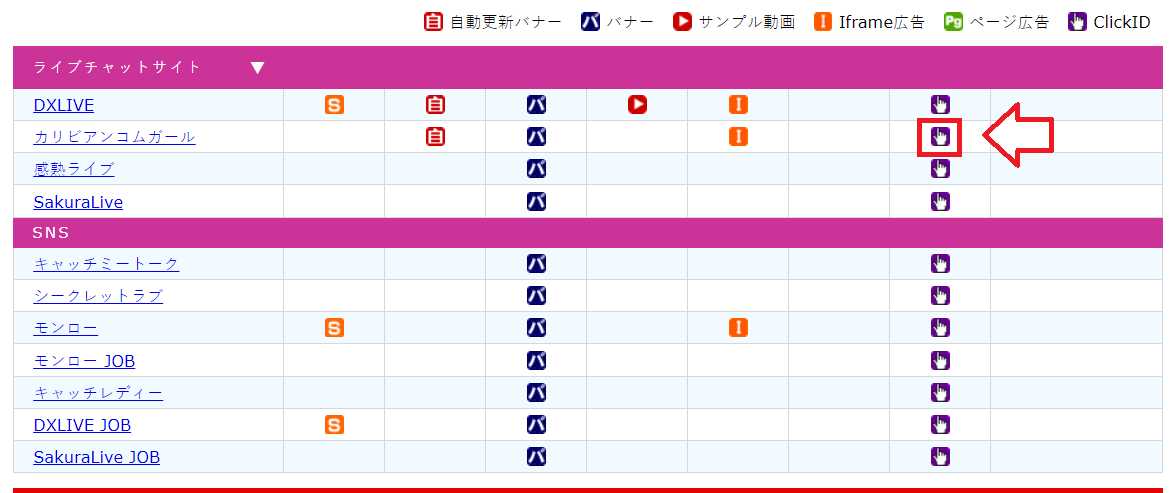This screenshot has height=493, width=1171.
Task: Click the ClickID icon for DXLIVE JOB
Action: [x=940, y=425]
